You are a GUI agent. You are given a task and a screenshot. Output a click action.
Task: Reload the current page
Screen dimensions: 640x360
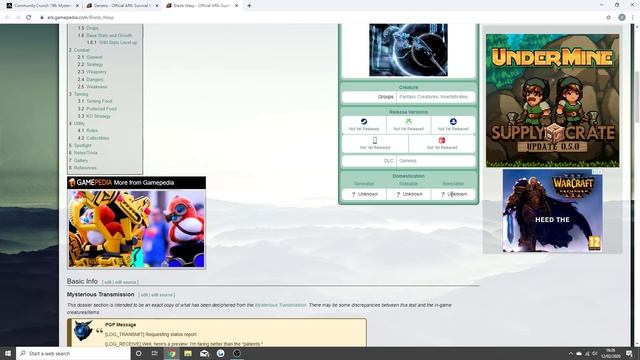pos(29,18)
